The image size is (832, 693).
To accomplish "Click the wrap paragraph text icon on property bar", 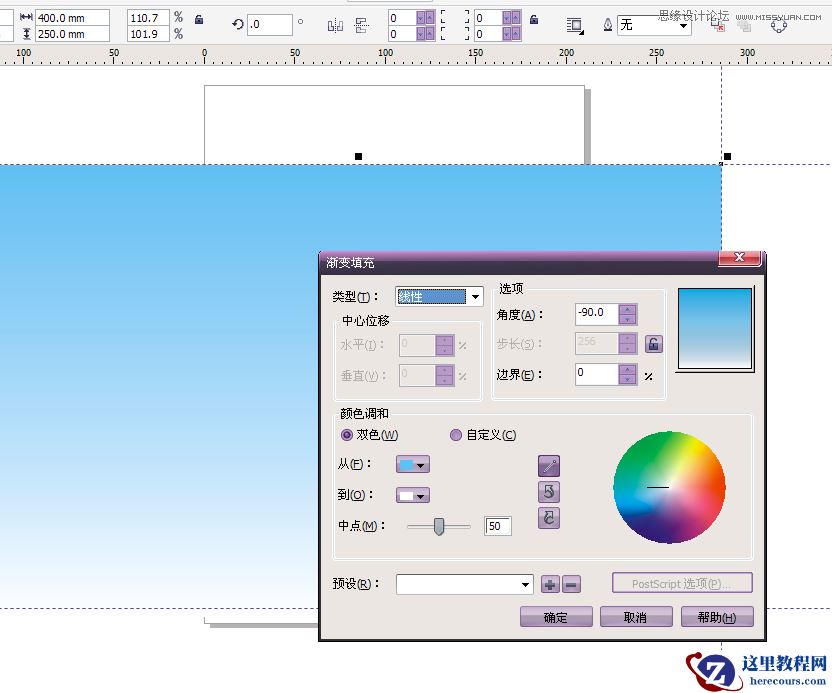I will (x=575, y=24).
